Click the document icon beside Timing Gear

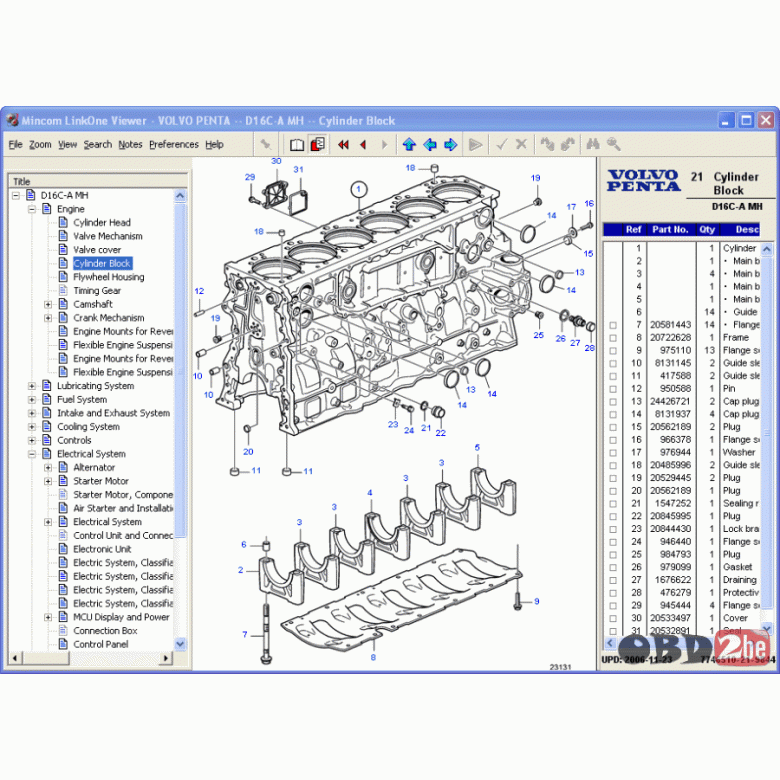point(63,290)
